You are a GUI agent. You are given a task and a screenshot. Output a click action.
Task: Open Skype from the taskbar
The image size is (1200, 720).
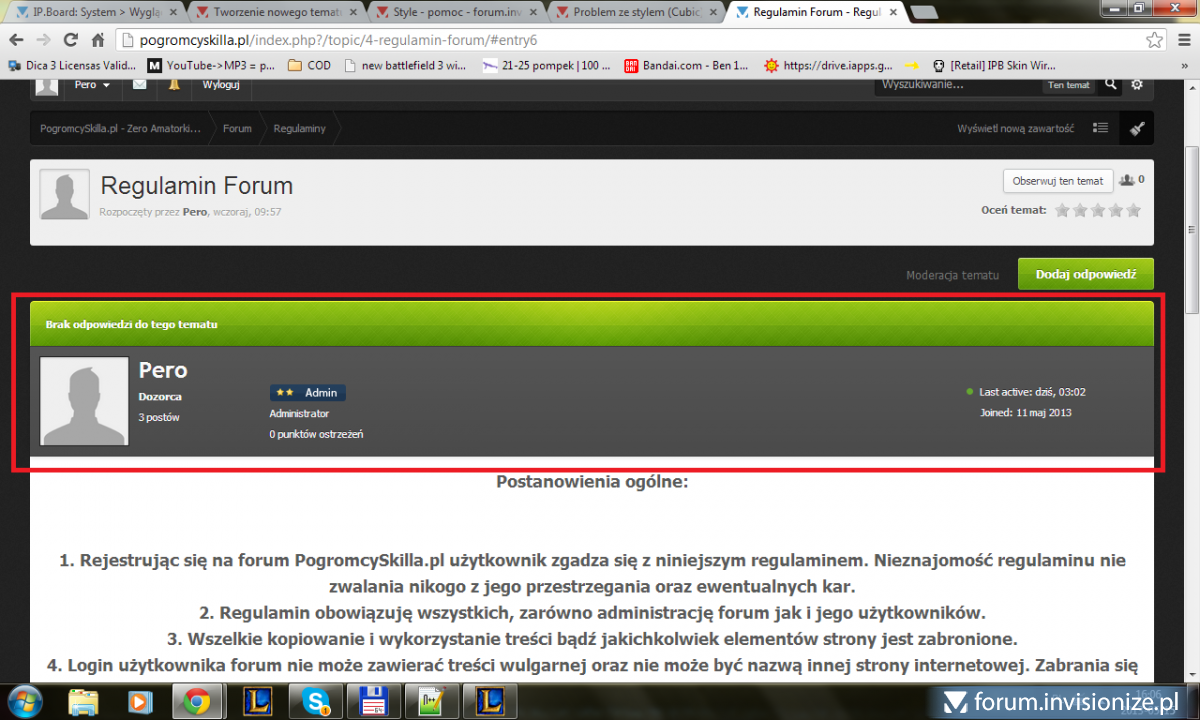[x=316, y=702]
